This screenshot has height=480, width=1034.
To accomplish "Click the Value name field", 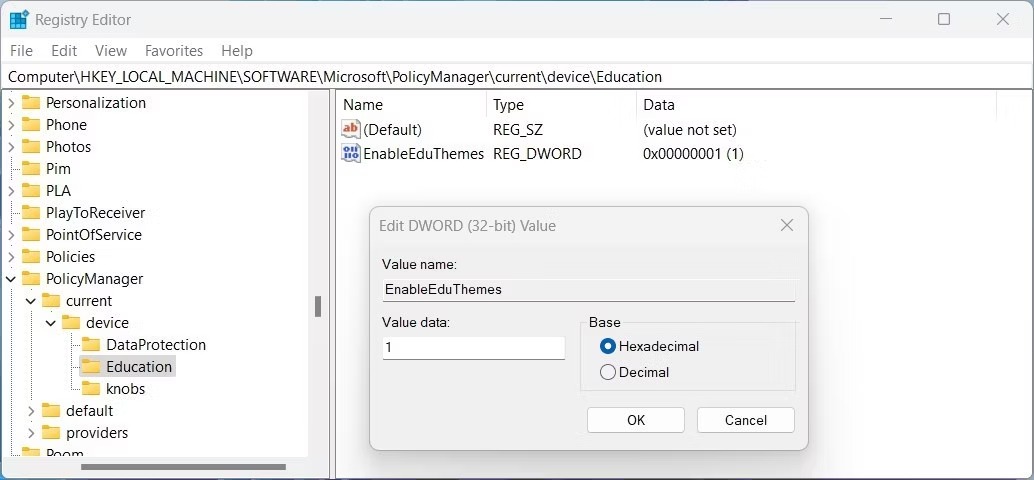I will point(588,289).
